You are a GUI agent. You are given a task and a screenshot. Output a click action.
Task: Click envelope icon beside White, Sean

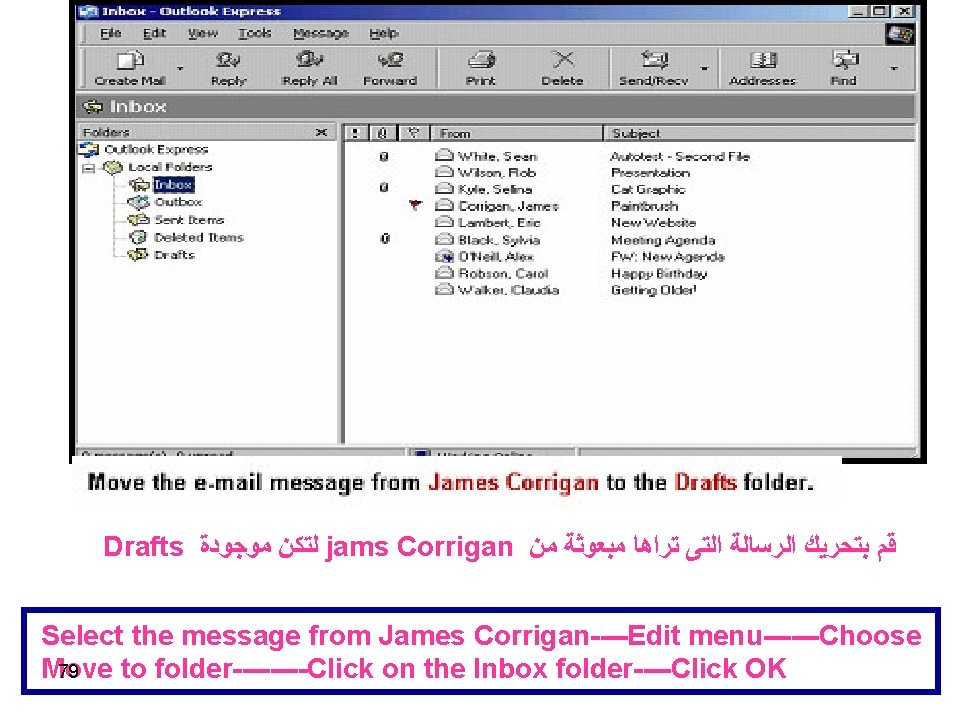[443, 155]
